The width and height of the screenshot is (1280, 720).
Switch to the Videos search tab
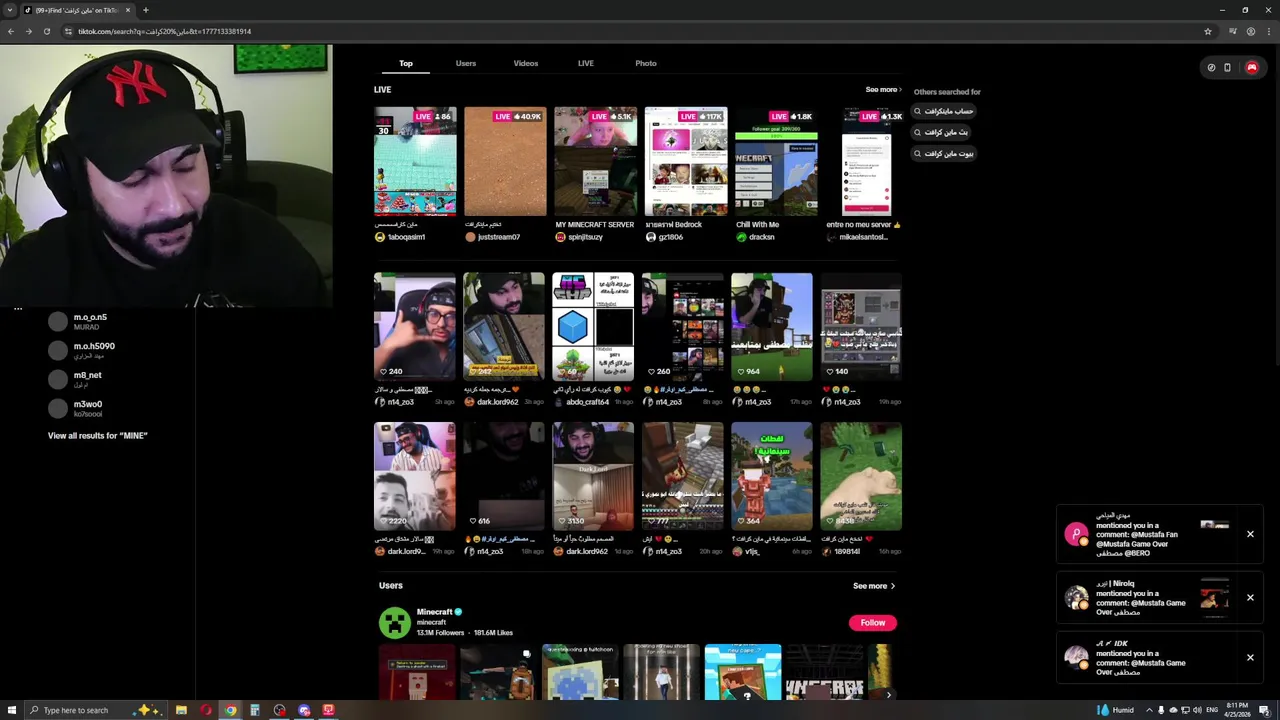(x=526, y=63)
